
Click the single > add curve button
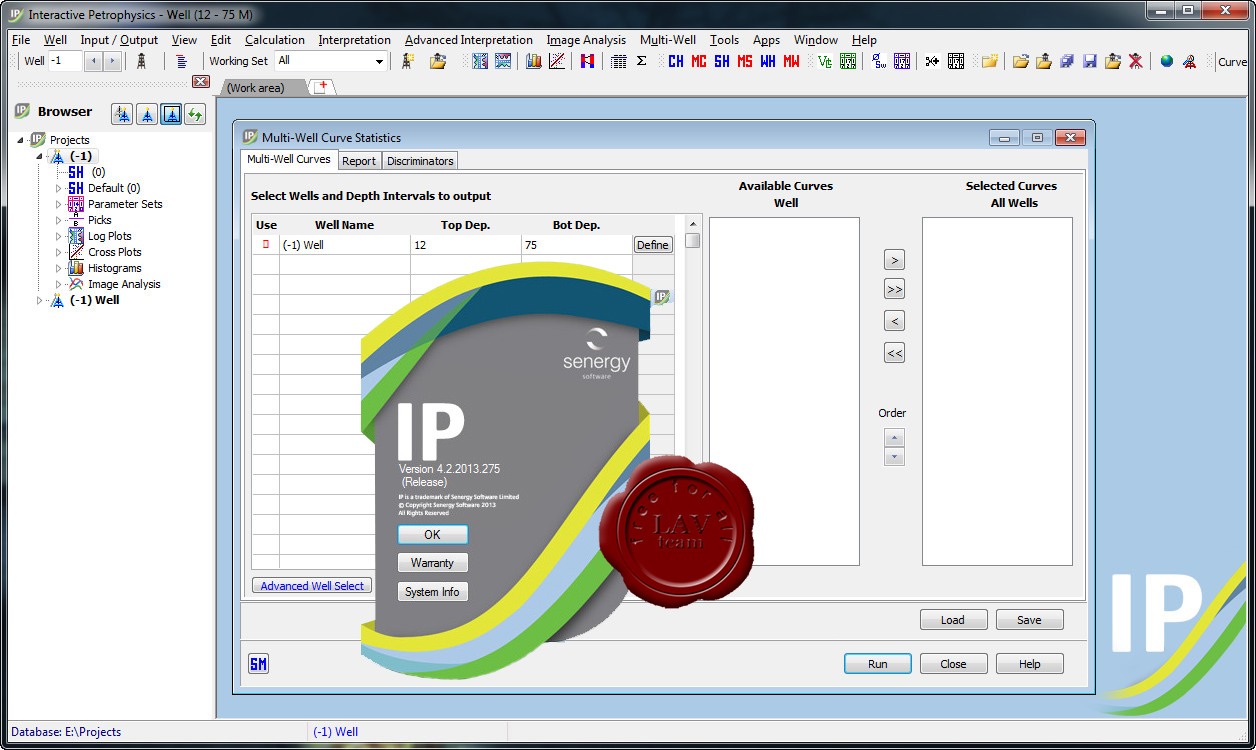[895, 260]
